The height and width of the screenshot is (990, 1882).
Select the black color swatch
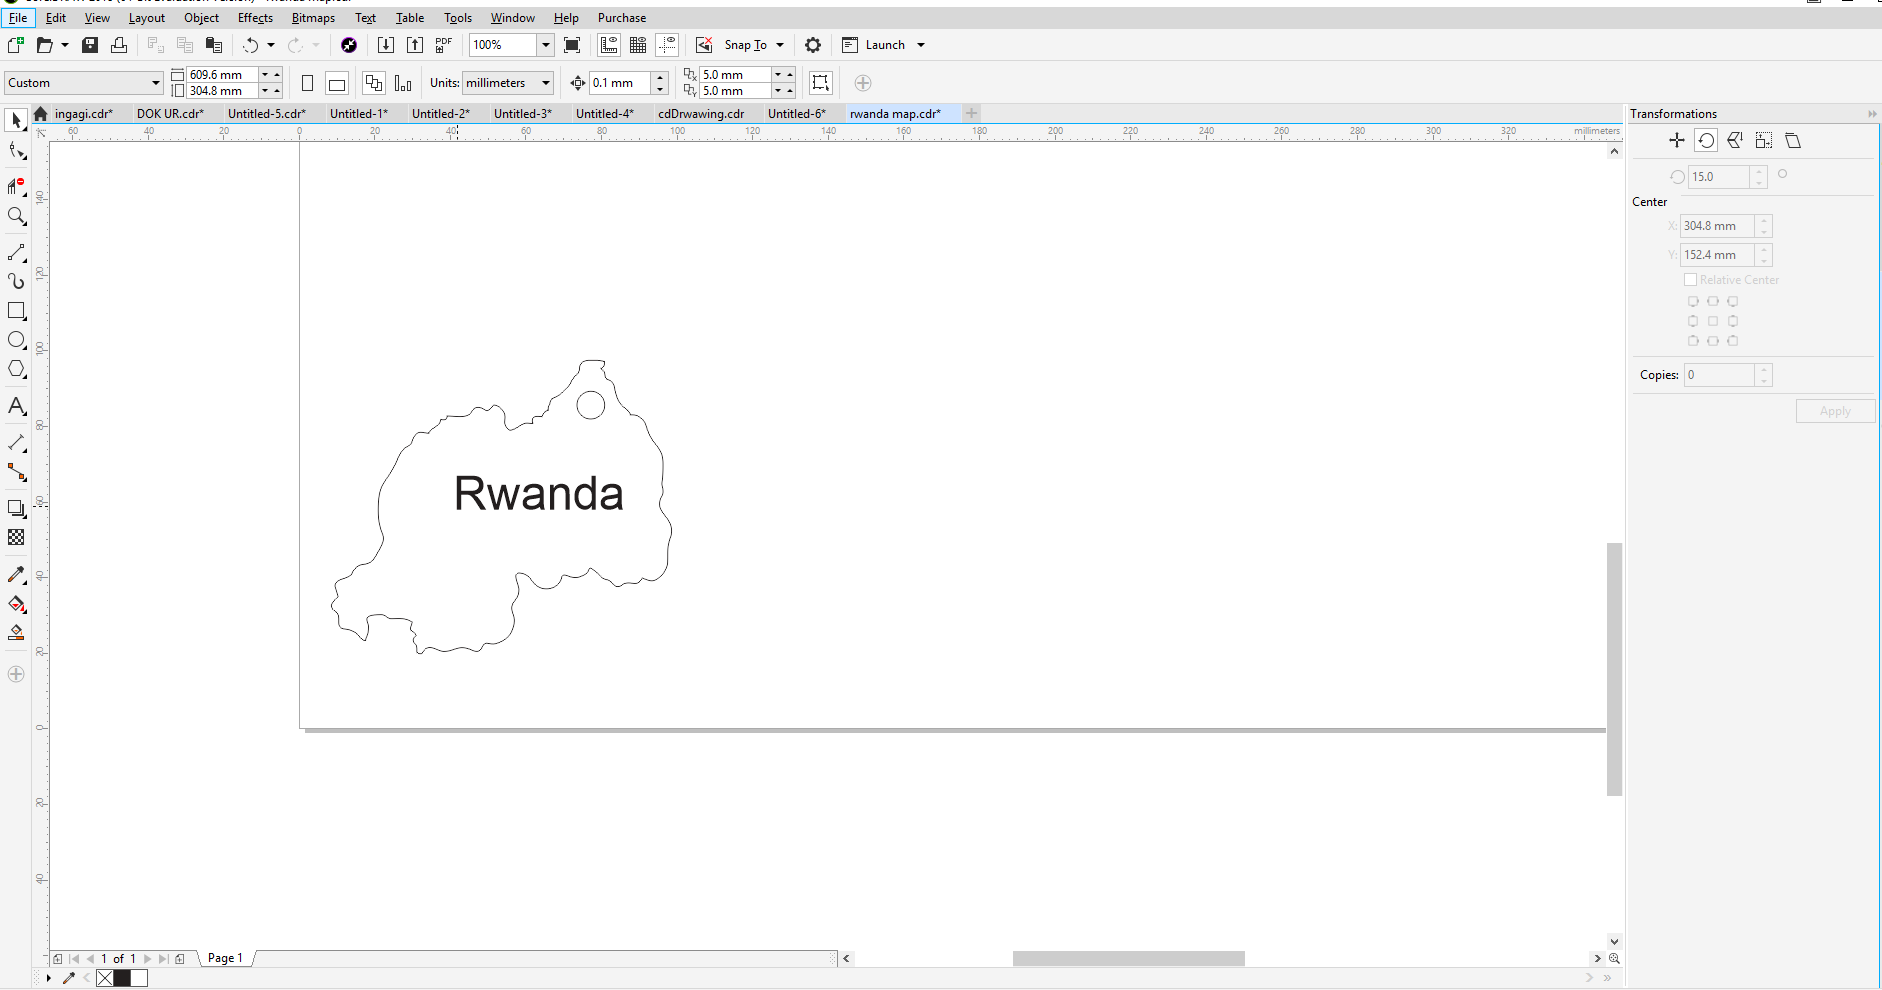pyautogui.click(x=122, y=978)
